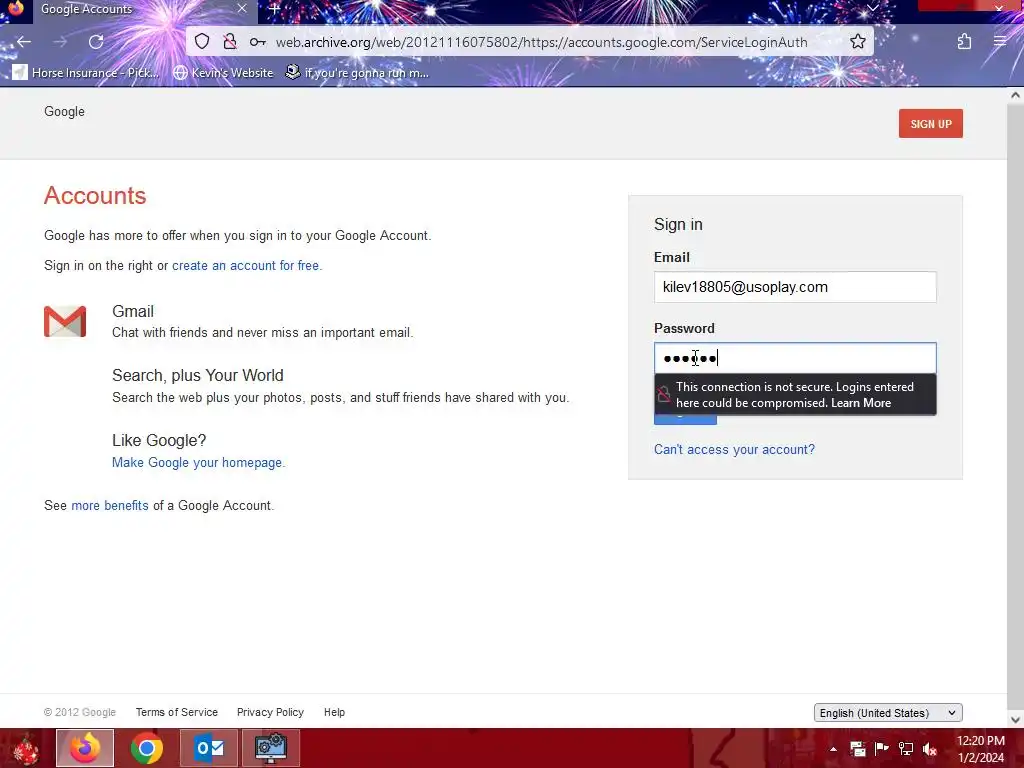Open the Firefox hamburger menu
The image size is (1024, 768).
[x=1000, y=41]
